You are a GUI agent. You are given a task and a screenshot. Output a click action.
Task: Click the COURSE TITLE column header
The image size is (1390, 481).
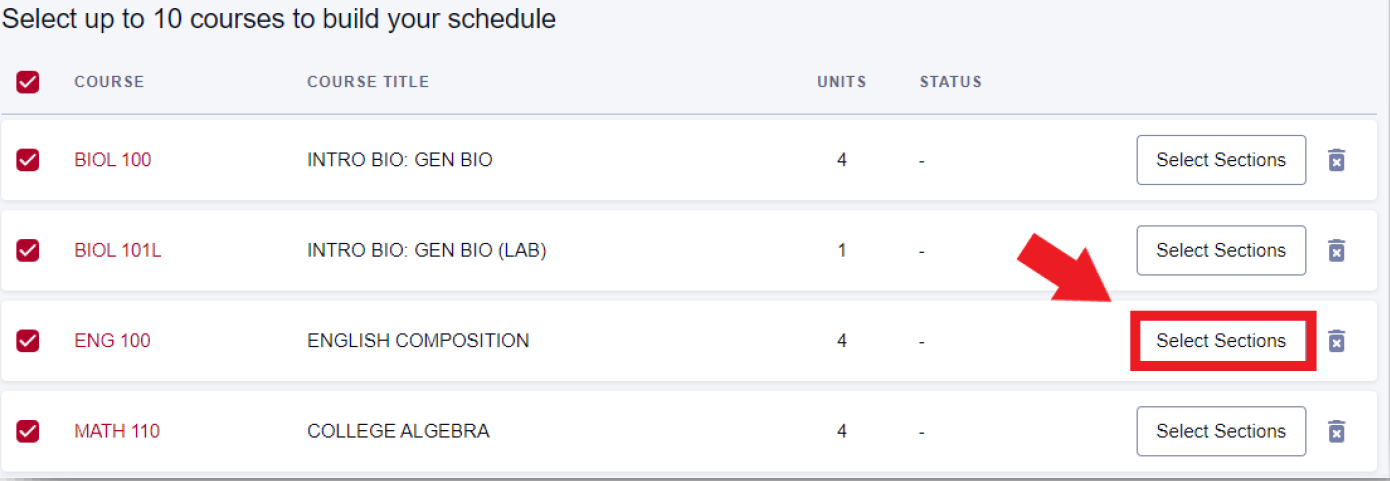click(368, 82)
